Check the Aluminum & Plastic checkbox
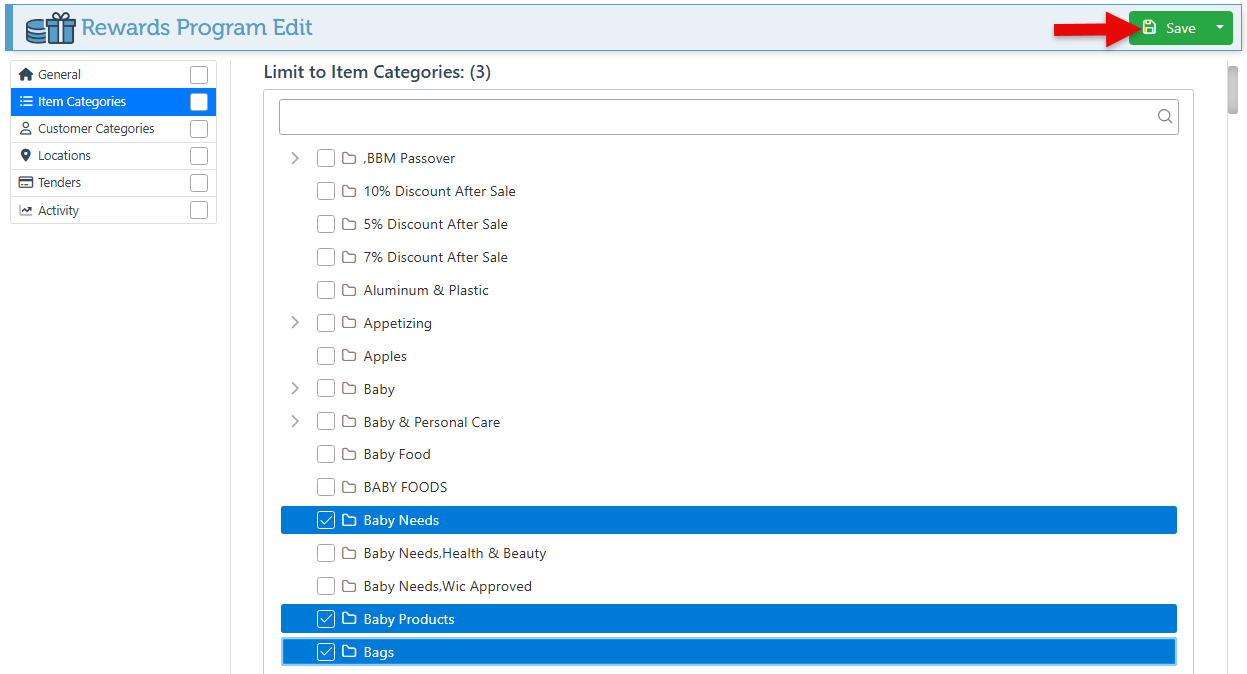 (326, 290)
